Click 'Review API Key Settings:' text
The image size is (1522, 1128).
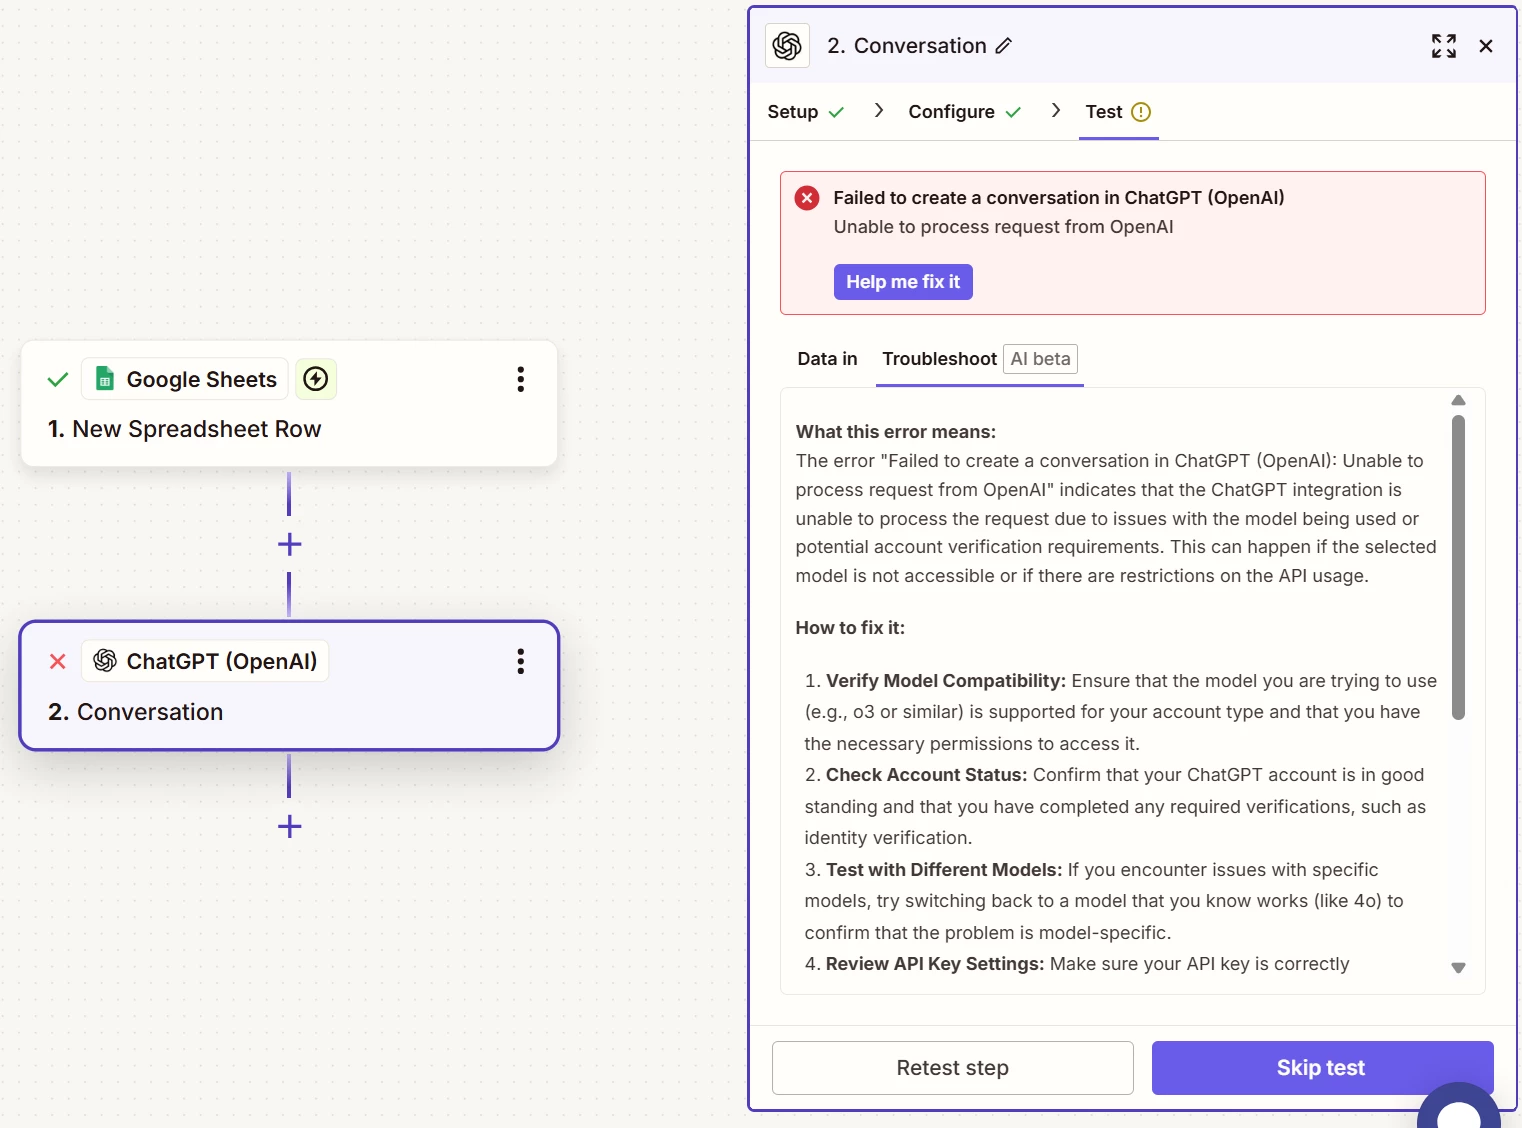[x=935, y=964]
